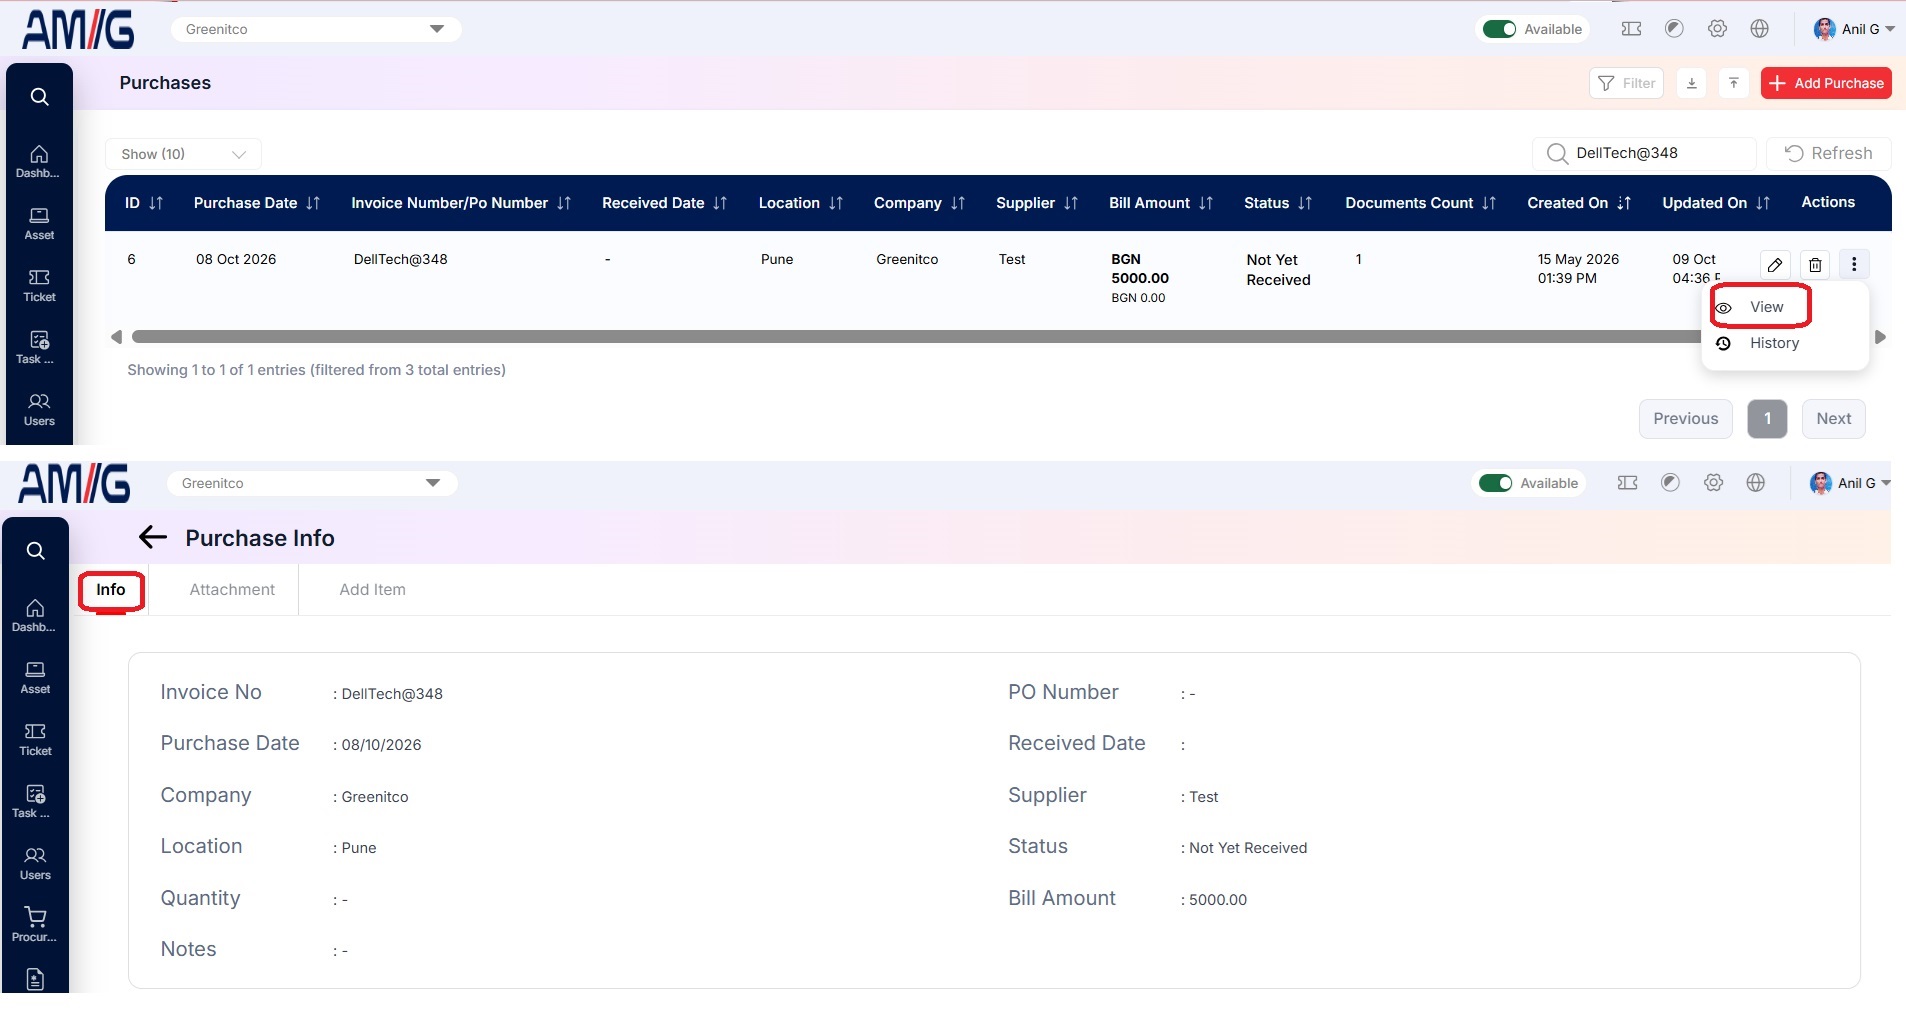Image resolution: width=1906 pixels, height=1011 pixels.
Task: Switch to the Attachment tab
Action: [x=232, y=590]
